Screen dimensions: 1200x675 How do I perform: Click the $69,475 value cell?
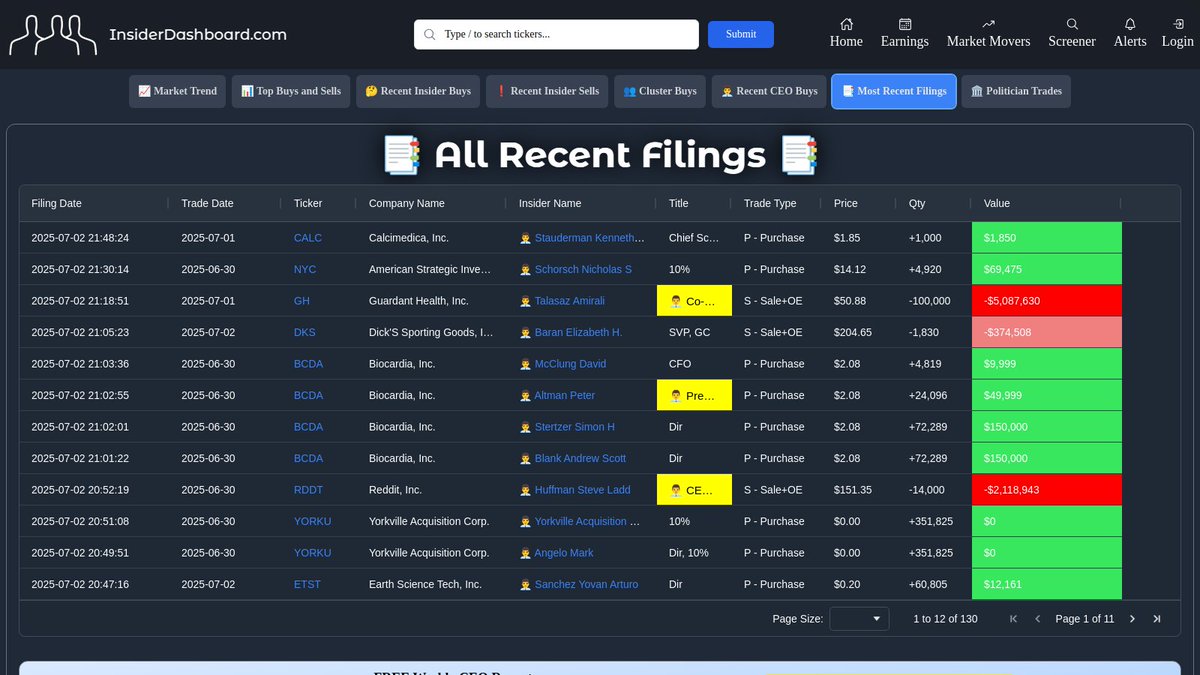point(1047,270)
